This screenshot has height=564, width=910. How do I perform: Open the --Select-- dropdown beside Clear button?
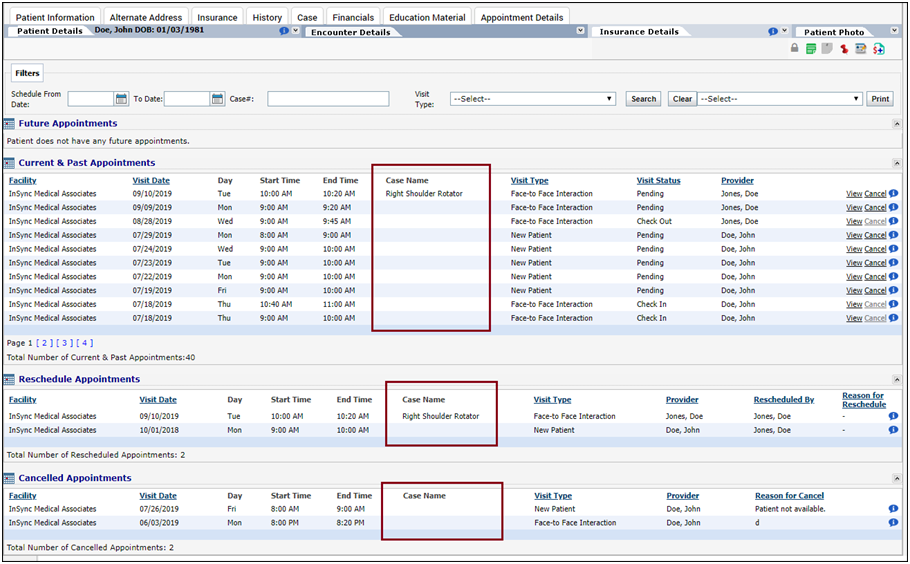tap(779, 99)
